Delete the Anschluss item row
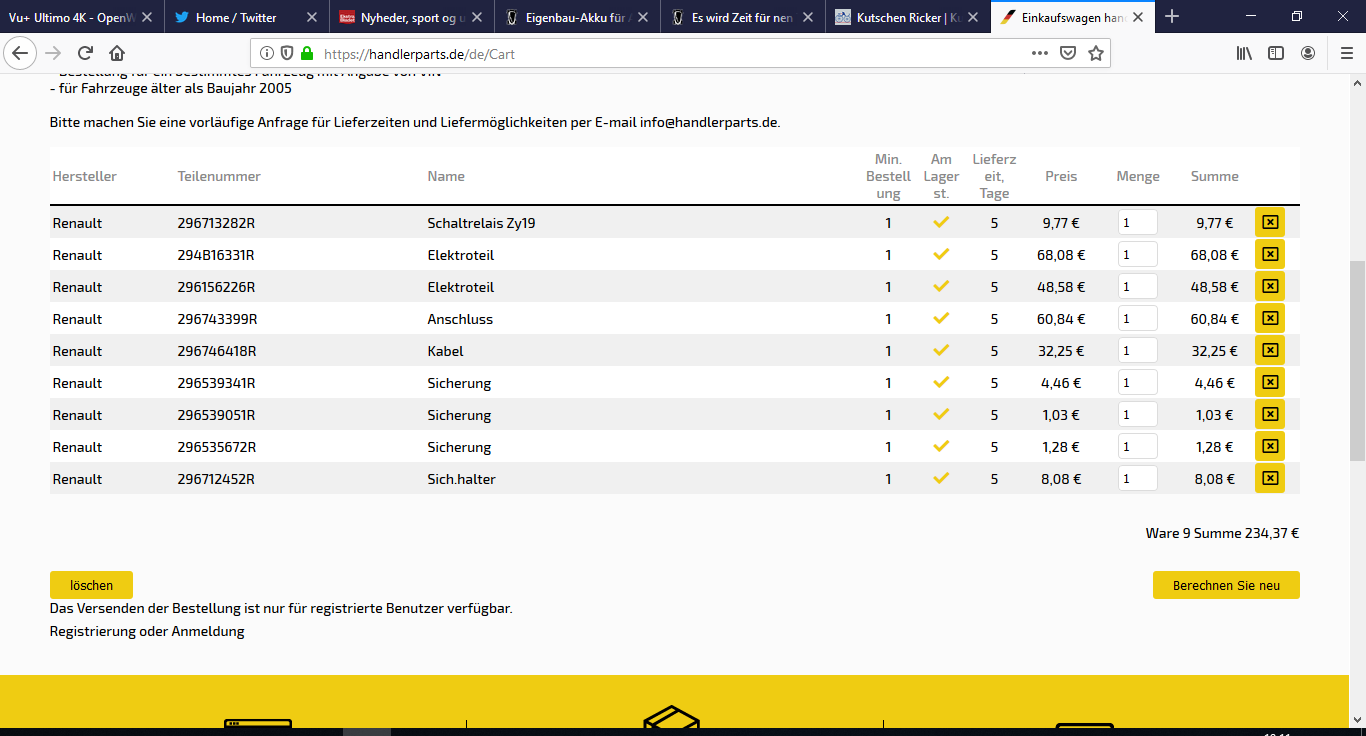Image resolution: width=1366 pixels, height=736 pixels. (1270, 318)
